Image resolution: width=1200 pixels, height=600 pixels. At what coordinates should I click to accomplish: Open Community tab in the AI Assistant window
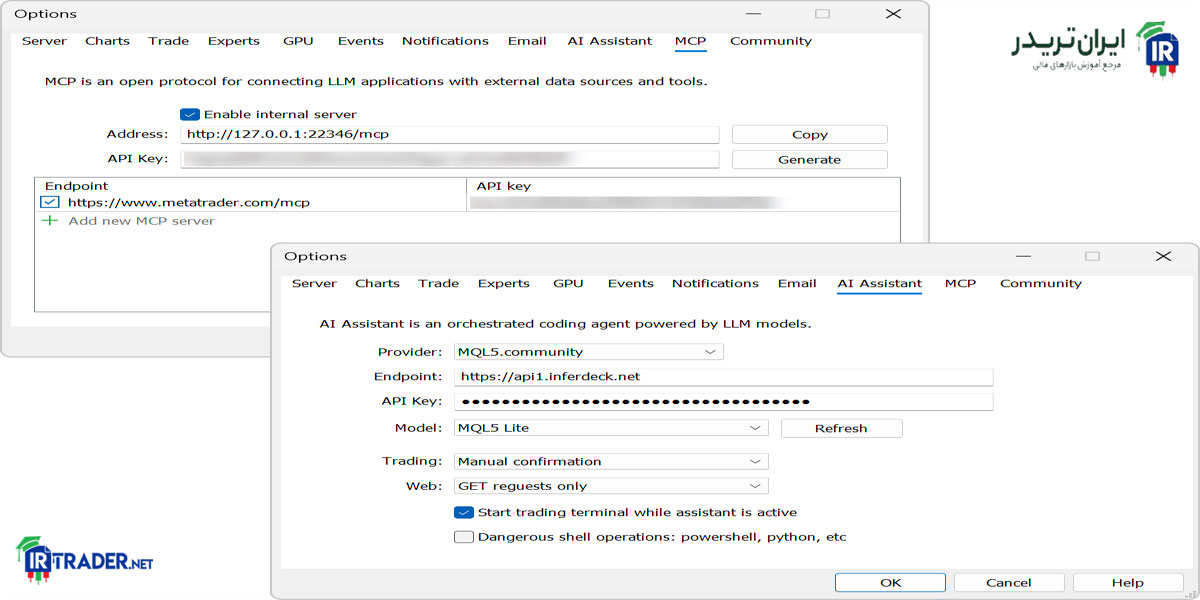[x=1040, y=283]
